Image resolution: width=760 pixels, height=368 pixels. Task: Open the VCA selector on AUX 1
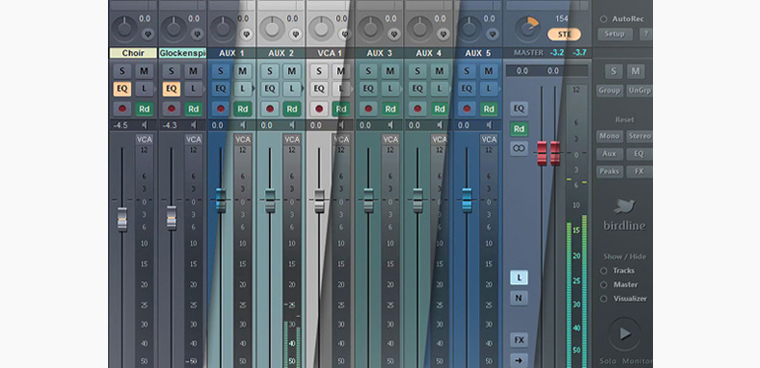click(x=242, y=140)
